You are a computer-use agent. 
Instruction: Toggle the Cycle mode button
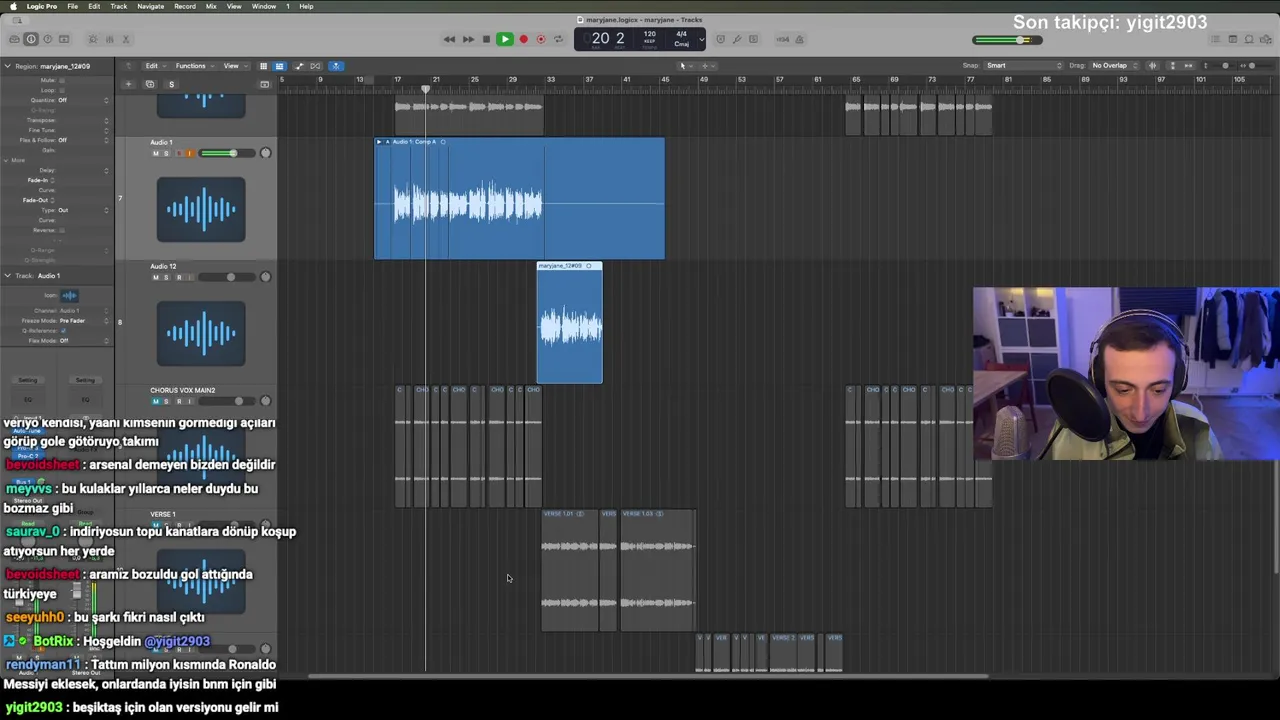pos(558,39)
